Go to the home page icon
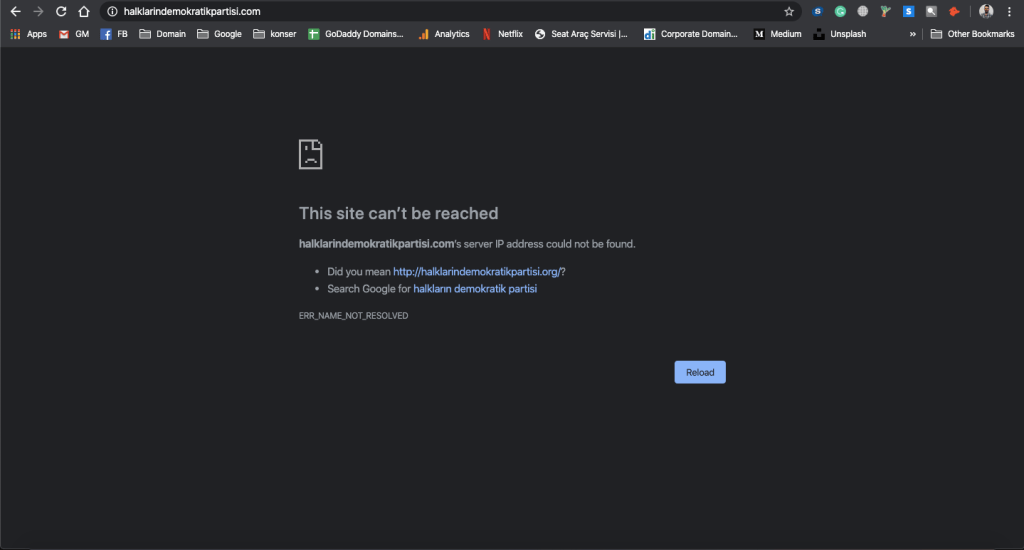Viewport: 1024px width, 550px height. pyautogui.click(x=84, y=12)
